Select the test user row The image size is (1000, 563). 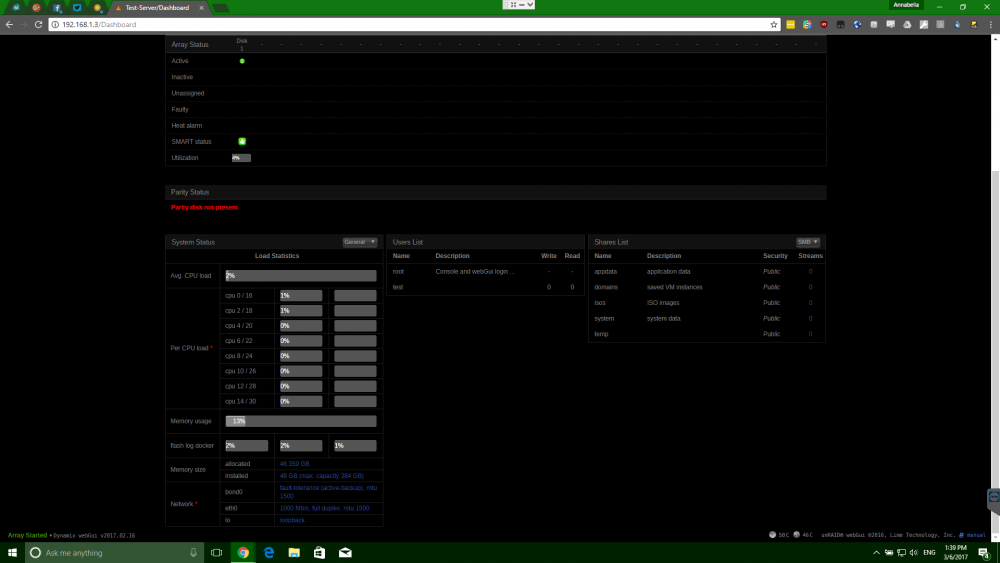point(485,287)
